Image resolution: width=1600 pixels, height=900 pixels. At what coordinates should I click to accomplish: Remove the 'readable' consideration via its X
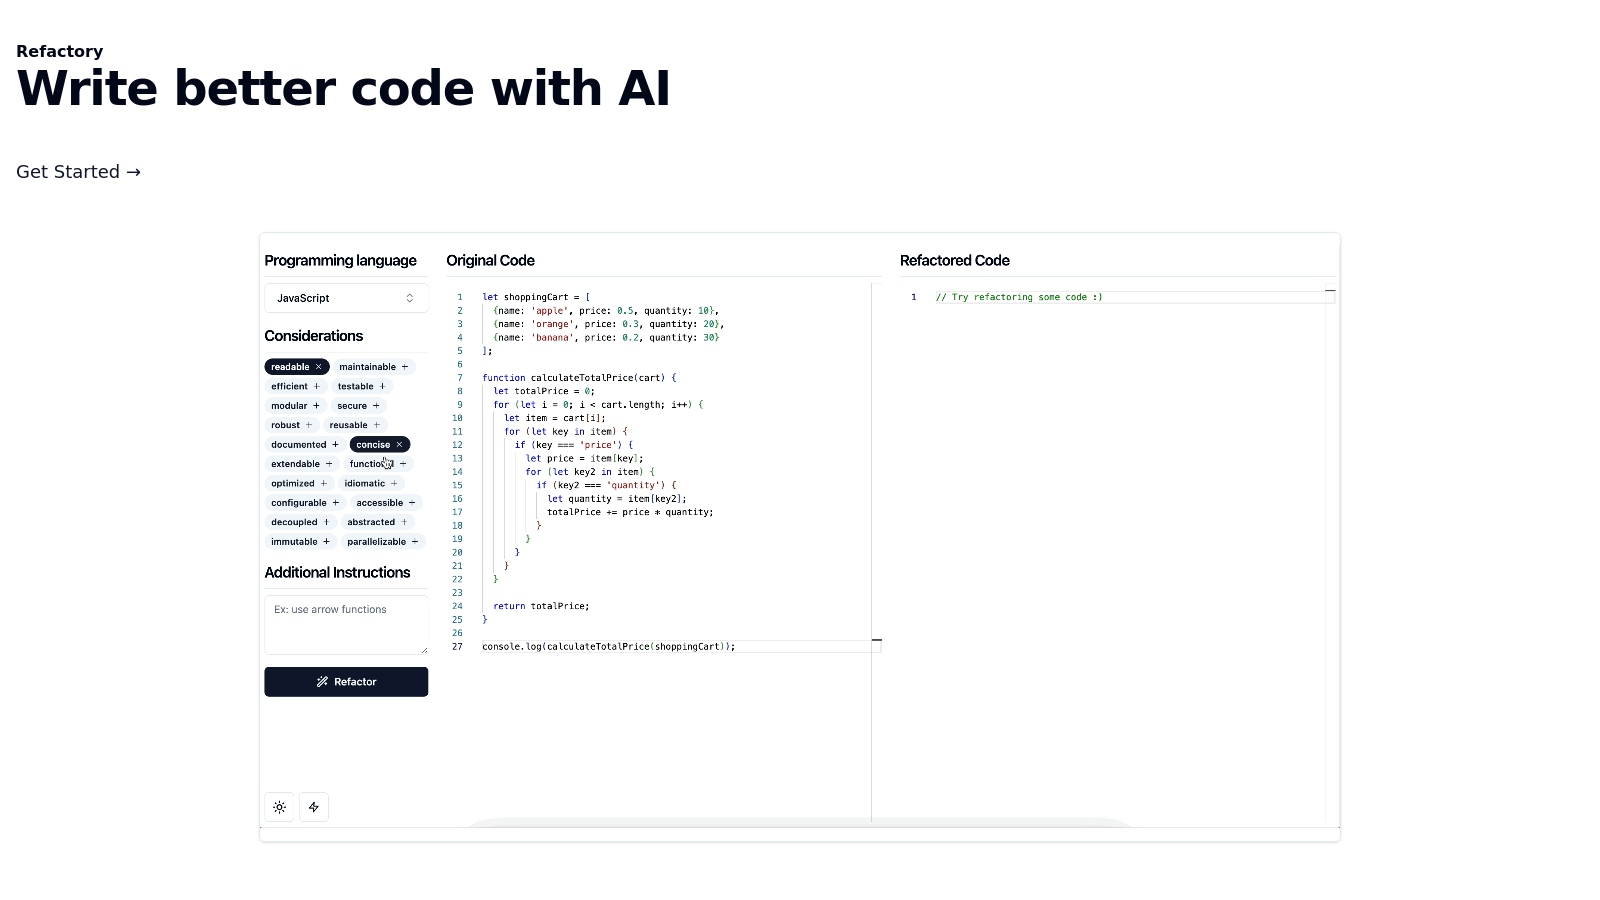click(319, 367)
